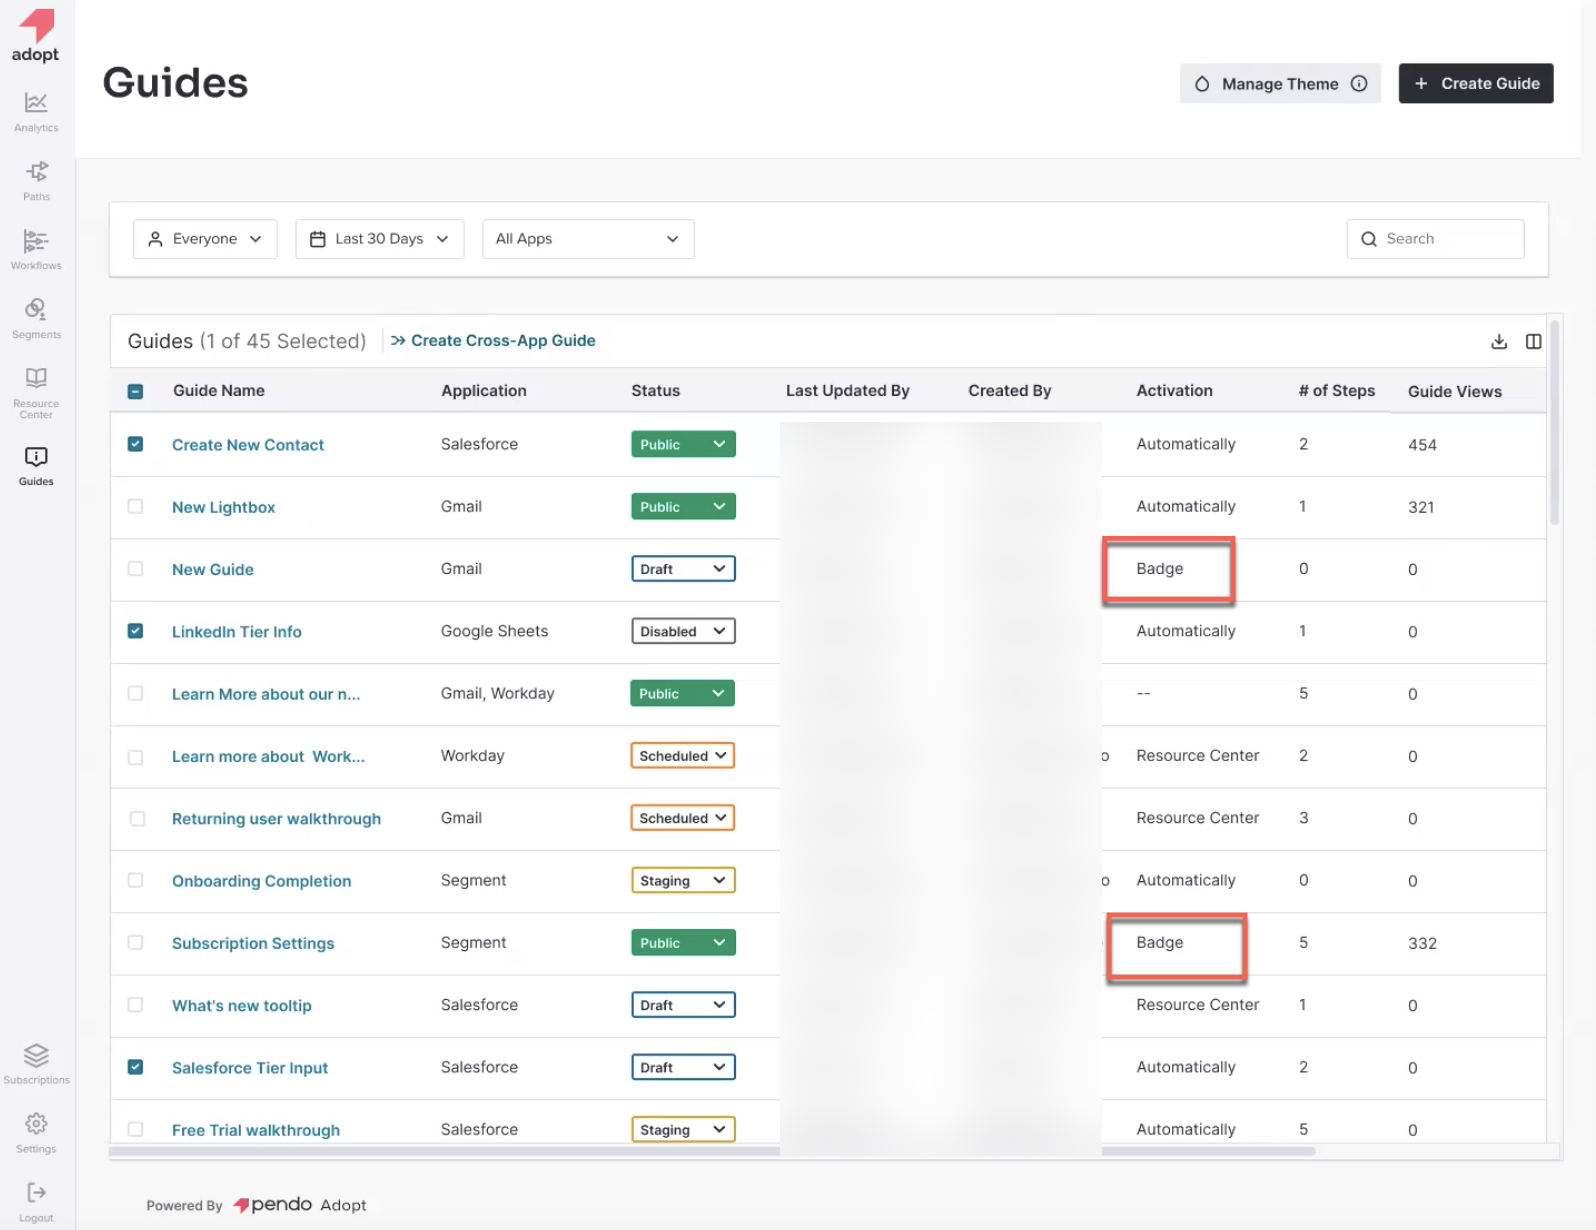This screenshot has width=1596, height=1230.
Task: Sort by Last Updated By column
Action: [848, 391]
